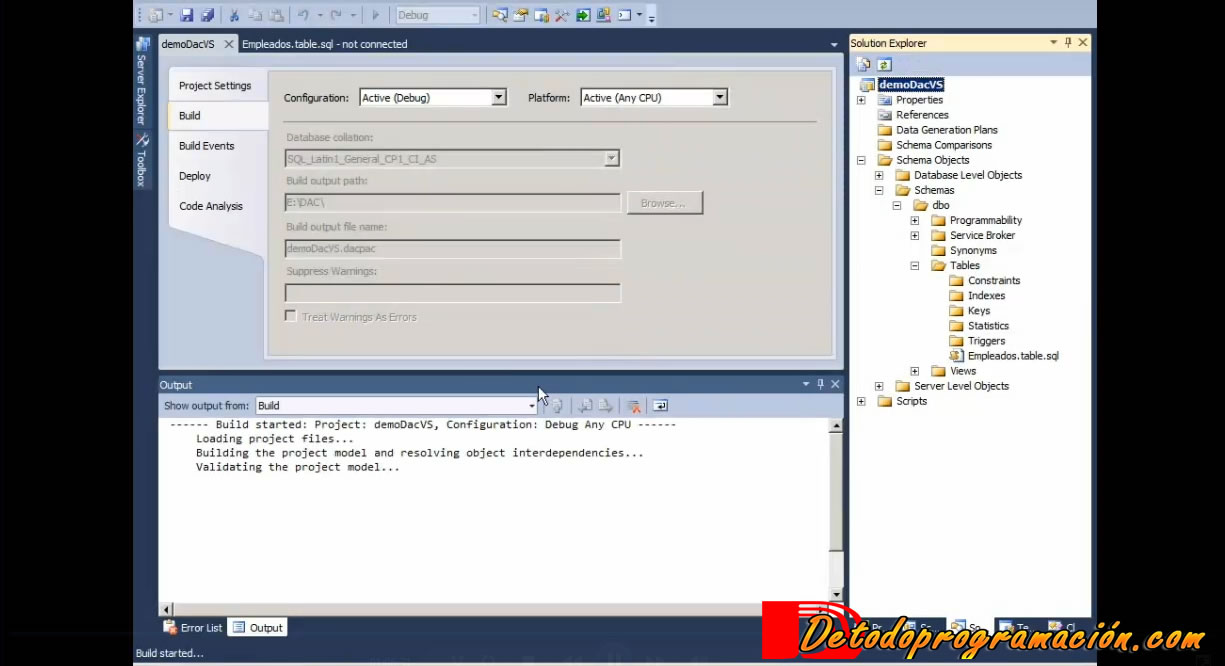
Task: Toggle auto-hide pin on Solution Explorer
Action: (x=1068, y=42)
